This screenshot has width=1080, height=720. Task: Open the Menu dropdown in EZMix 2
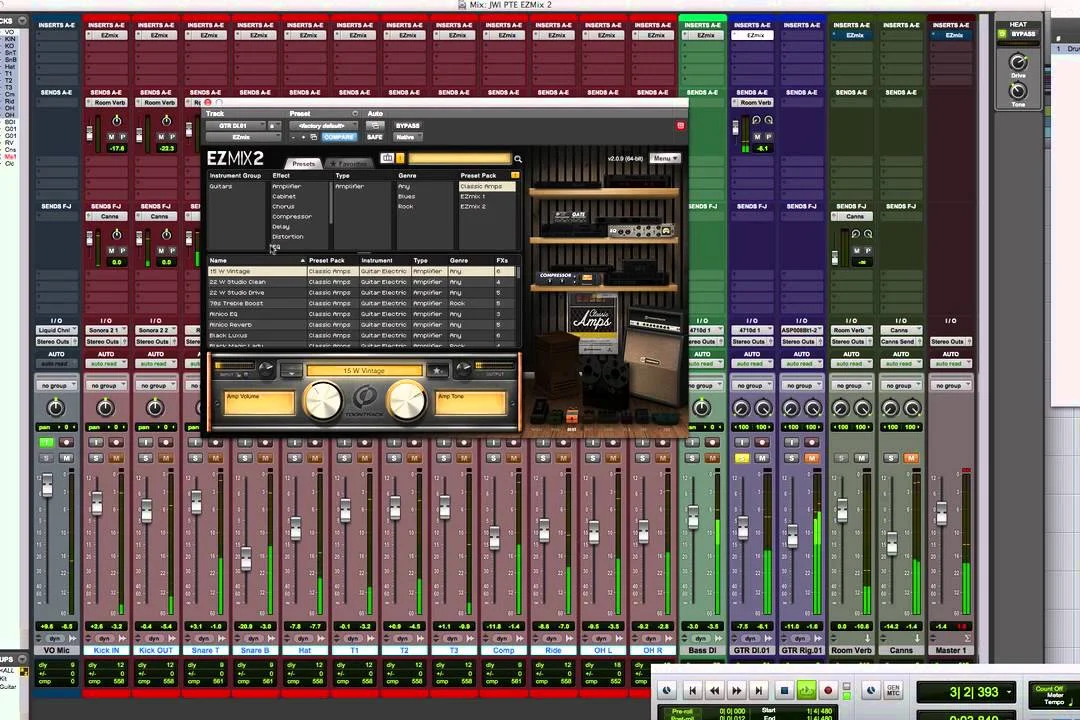[665, 158]
